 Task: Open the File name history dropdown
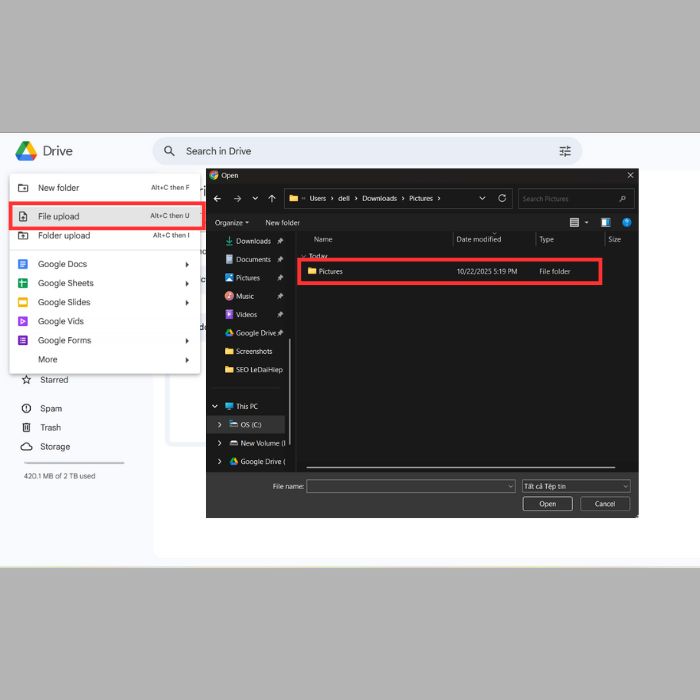510,486
